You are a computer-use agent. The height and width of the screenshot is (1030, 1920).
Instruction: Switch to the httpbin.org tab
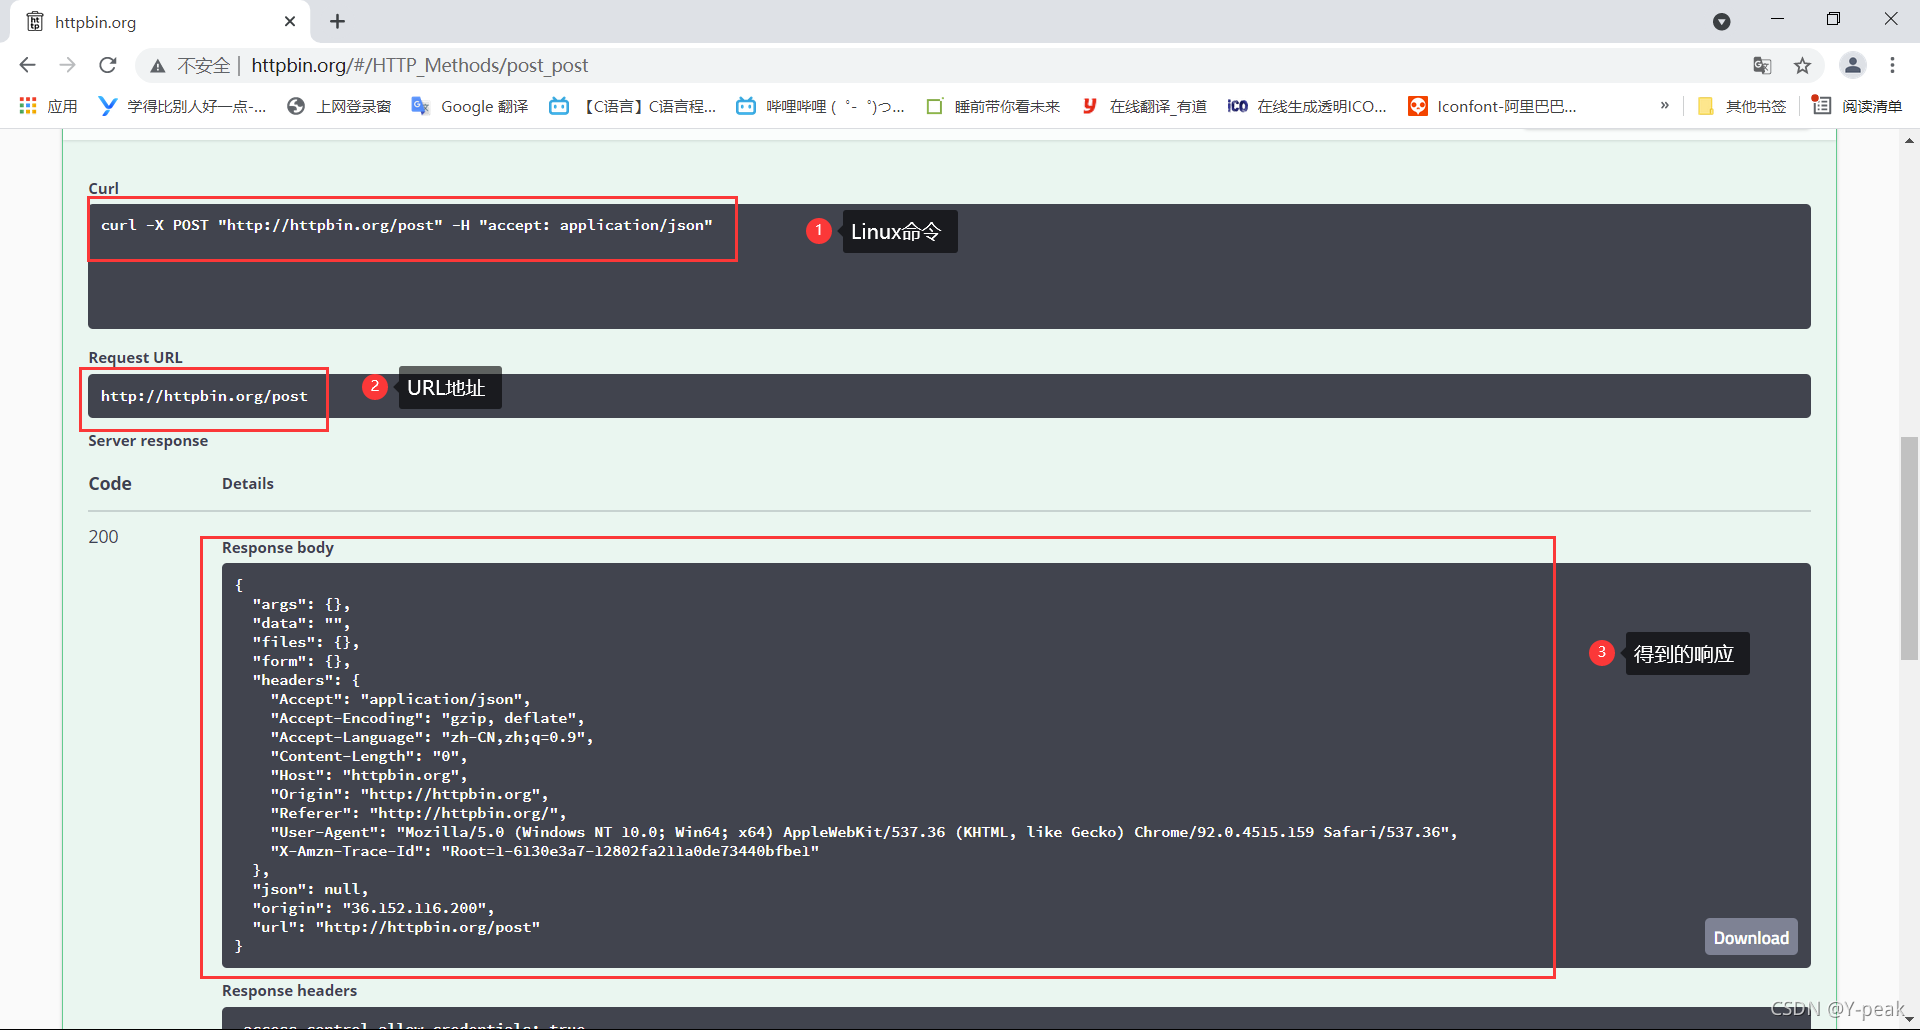150,21
